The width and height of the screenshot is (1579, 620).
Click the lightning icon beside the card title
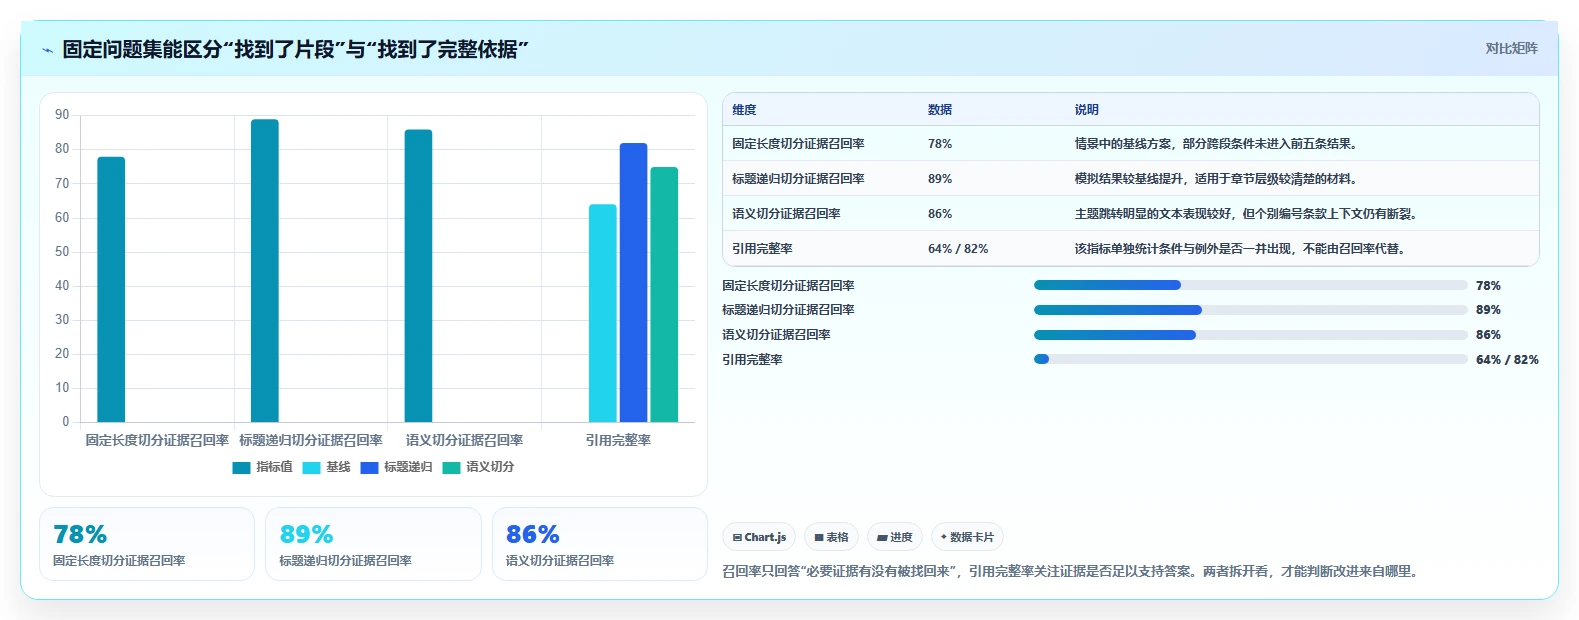47,50
